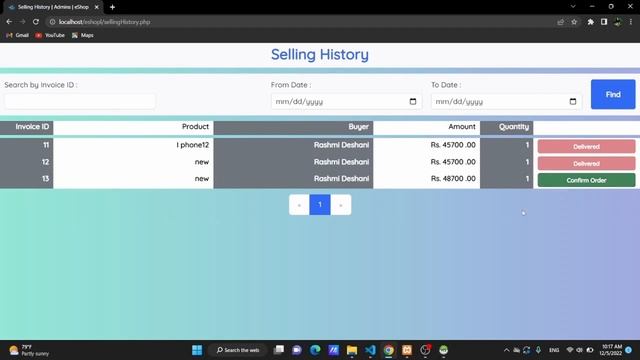
Task: Go to next page in pagination
Action: 341,205
